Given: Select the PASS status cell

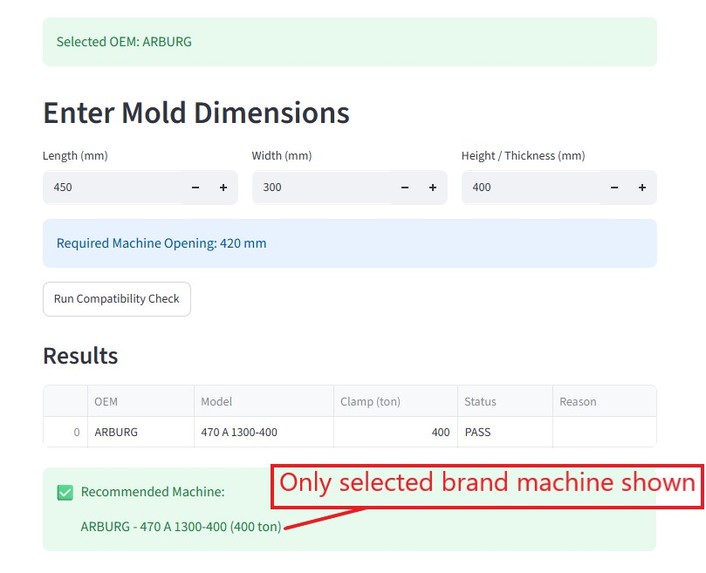Looking at the screenshot, I should tap(505, 432).
